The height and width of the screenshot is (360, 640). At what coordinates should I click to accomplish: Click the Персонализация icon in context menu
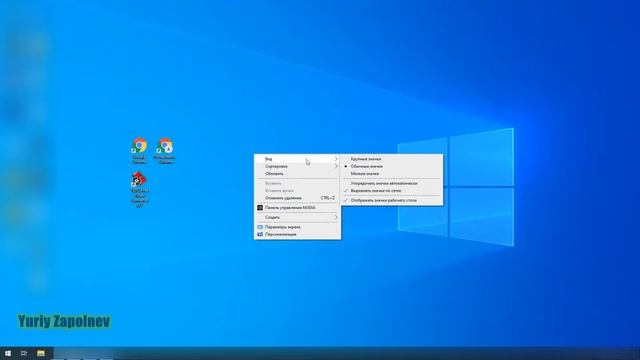[x=260, y=234]
